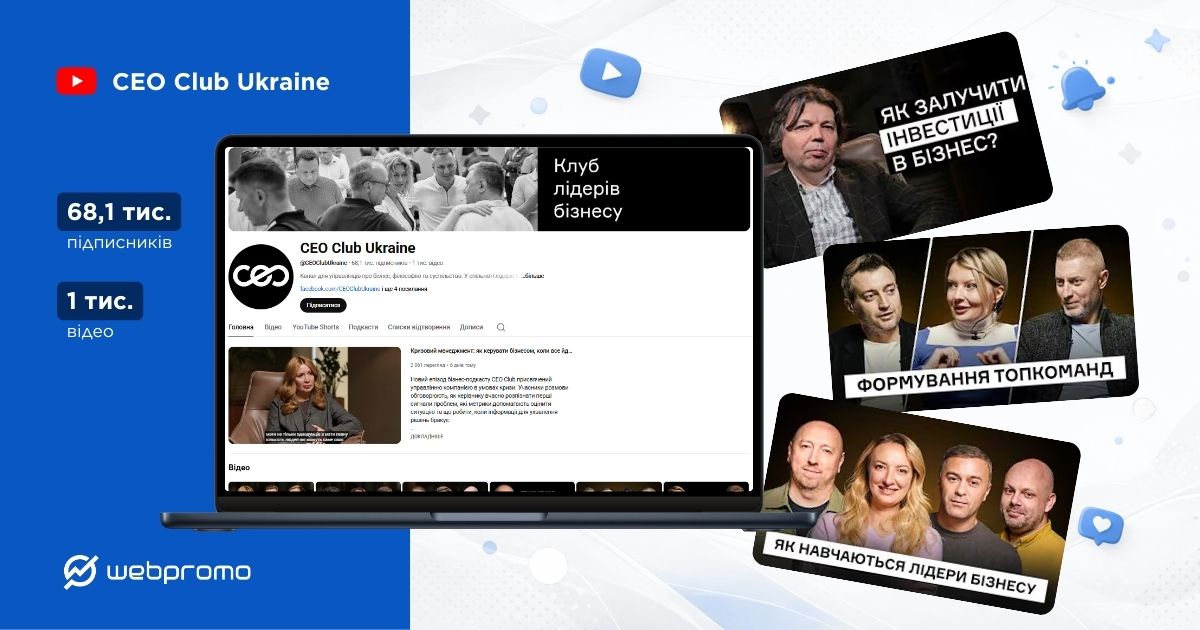The image size is (1200, 630).
Task: Open the channel search magnifier icon
Action: tap(501, 327)
